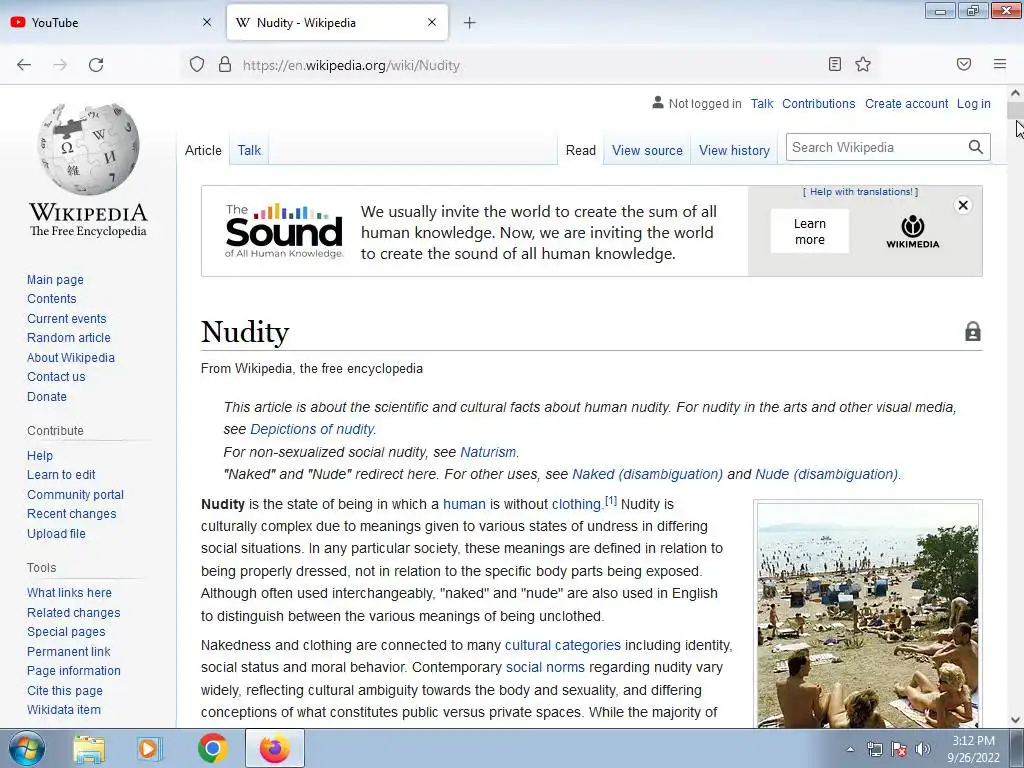The width and height of the screenshot is (1024, 768).
Task: Click the Sound of All Human Knowledge logo
Action: coord(284,231)
